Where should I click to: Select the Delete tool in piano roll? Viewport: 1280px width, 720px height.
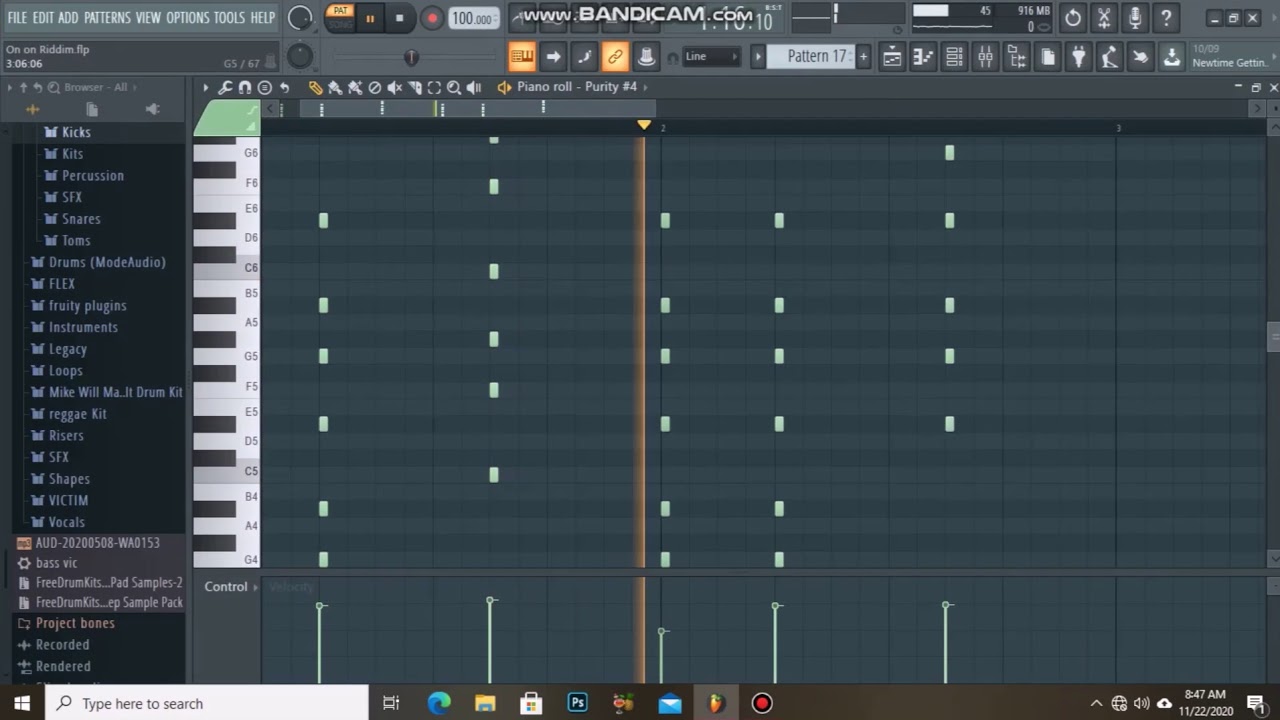[x=375, y=88]
